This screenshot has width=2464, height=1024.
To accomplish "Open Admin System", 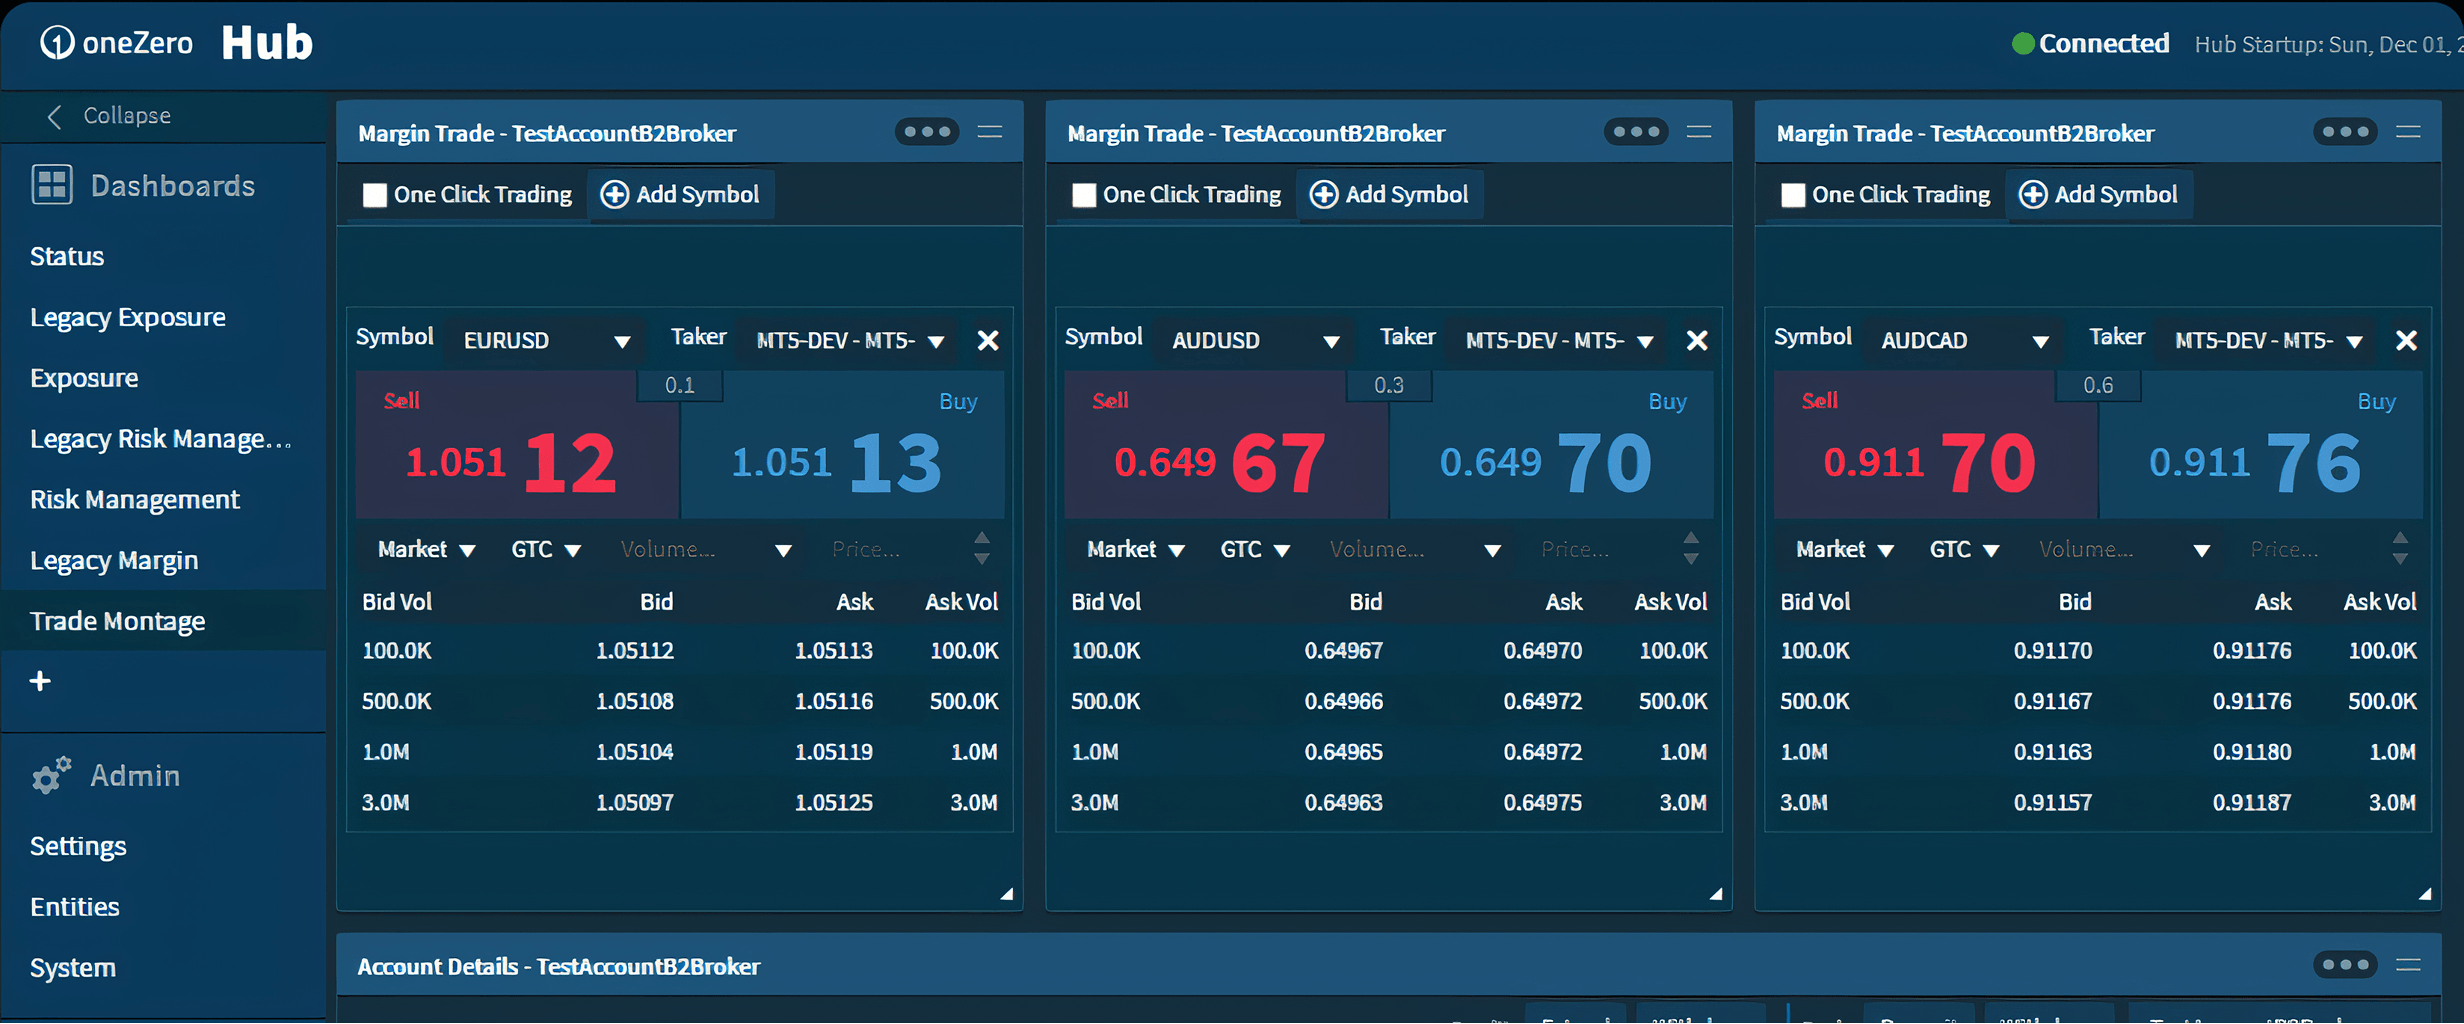I will (x=73, y=968).
